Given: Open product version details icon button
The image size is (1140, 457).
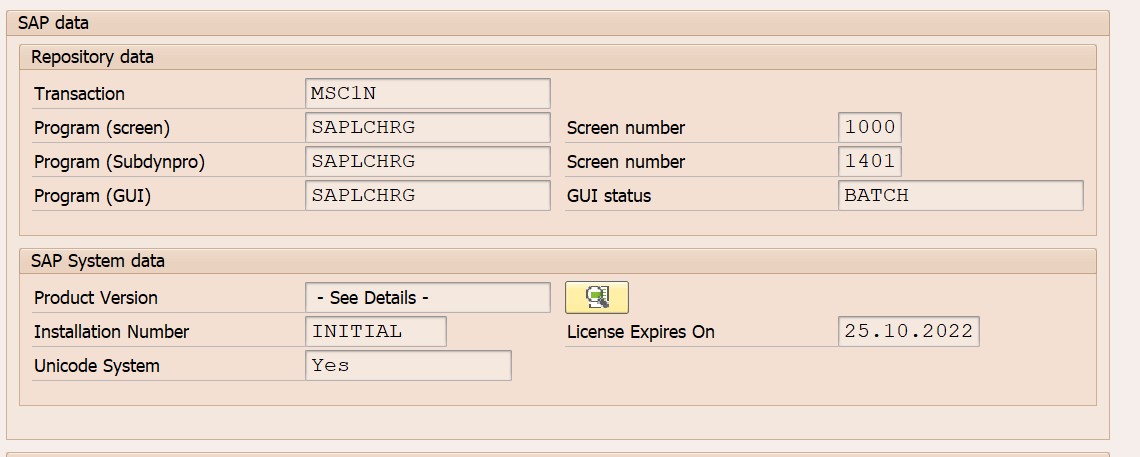Looking at the screenshot, I should (596, 298).
